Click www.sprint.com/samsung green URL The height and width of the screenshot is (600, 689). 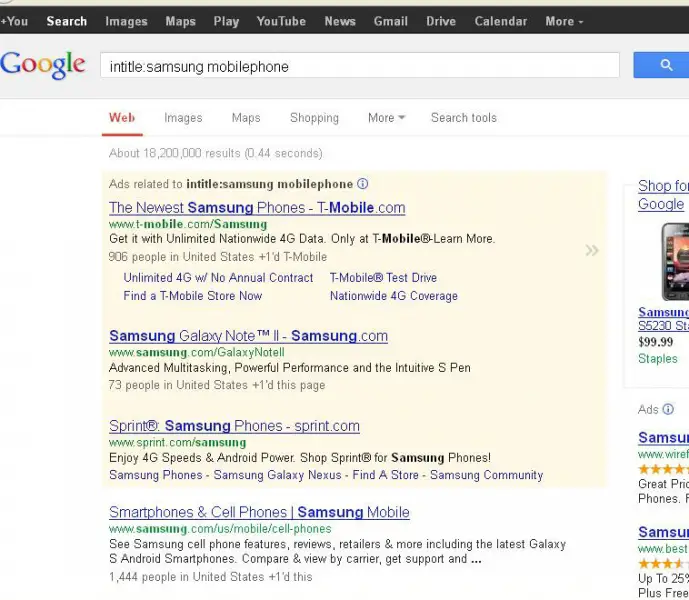pos(178,443)
